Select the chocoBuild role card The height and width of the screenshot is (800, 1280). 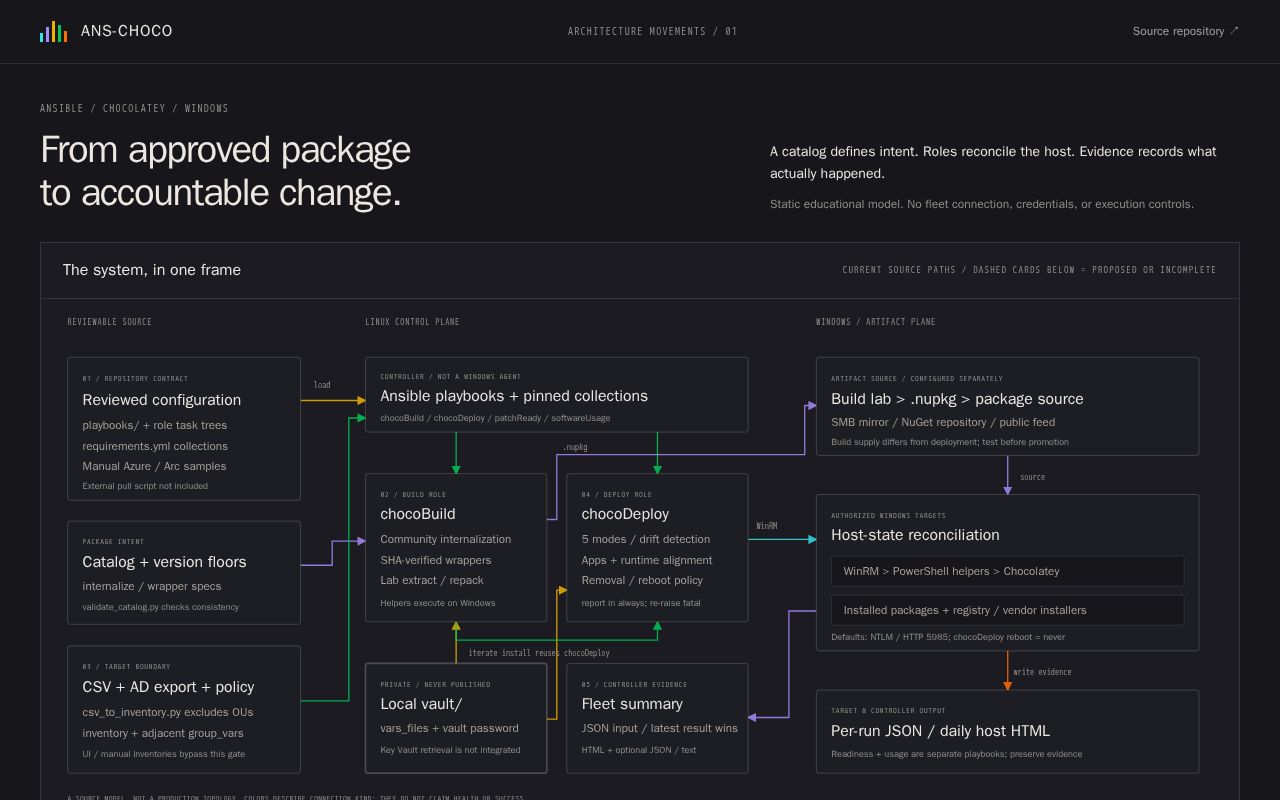pos(456,548)
